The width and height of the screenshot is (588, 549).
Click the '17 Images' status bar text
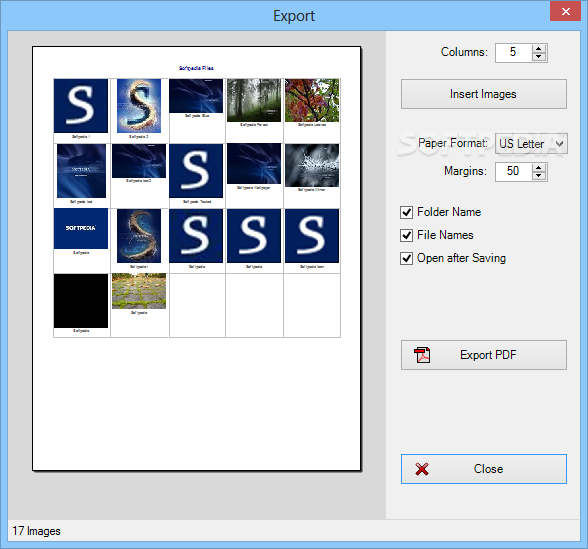pos(36,531)
